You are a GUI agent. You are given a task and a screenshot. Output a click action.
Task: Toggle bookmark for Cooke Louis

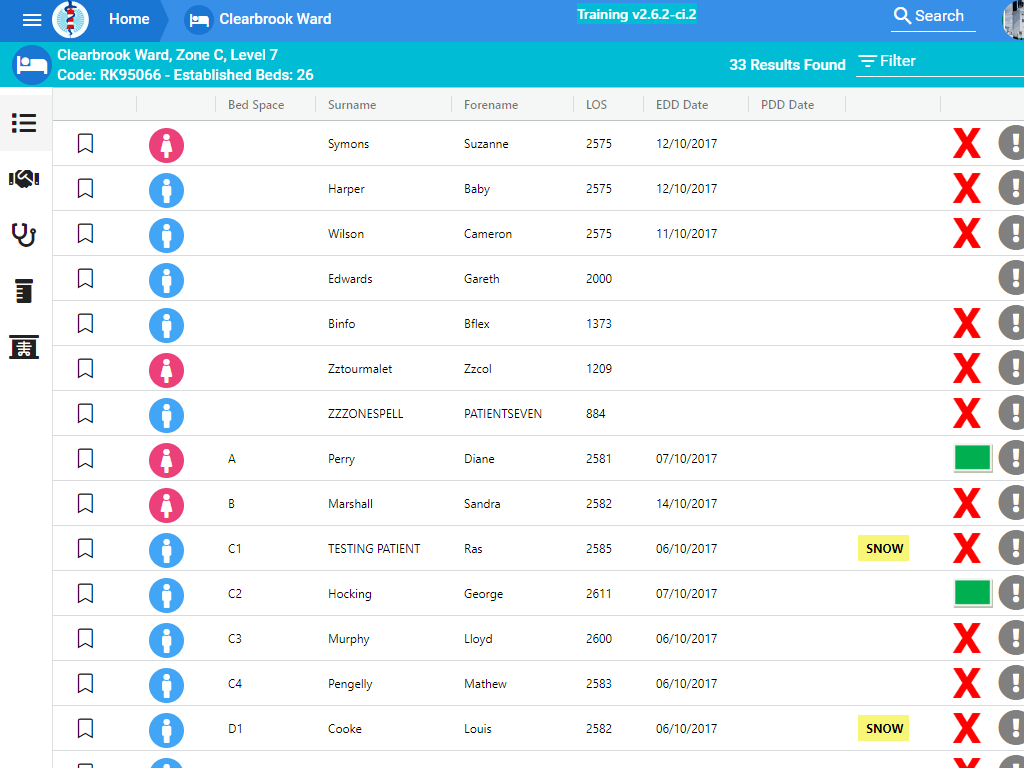point(86,728)
